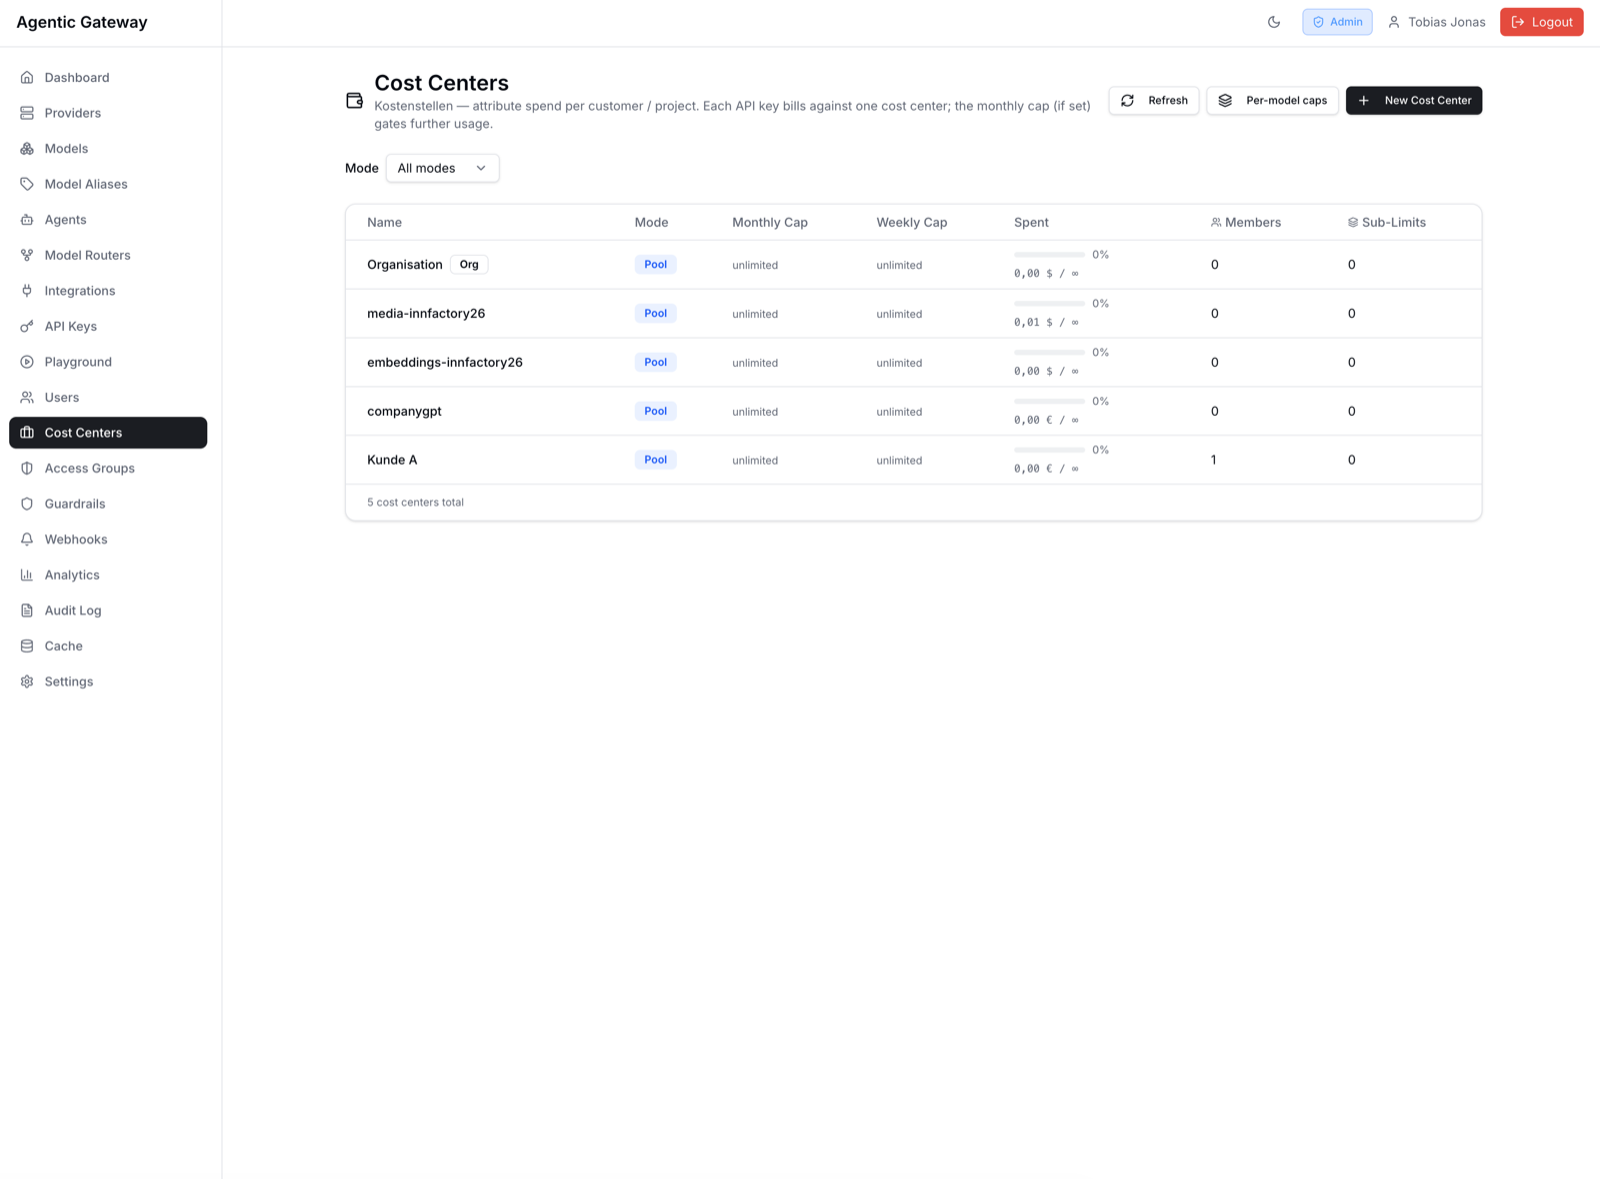Click the Webhooks bell icon

27,539
